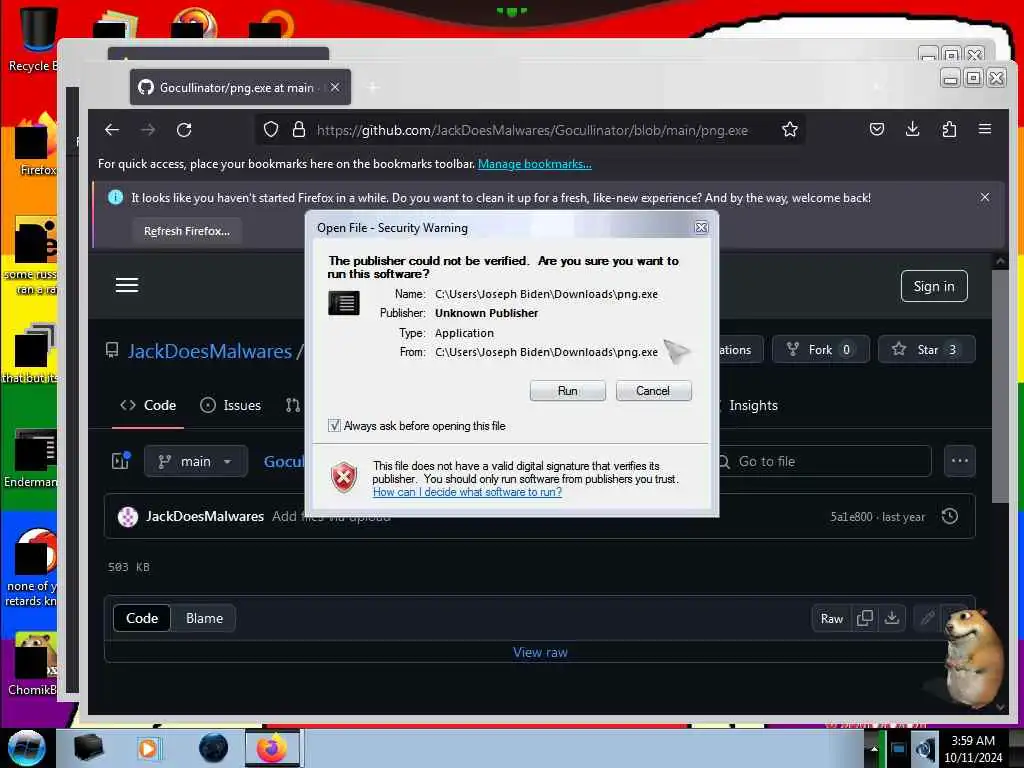The height and width of the screenshot is (768, 1024).
Task: Open JackDoesMalwares commit author link
Action: tap(205, 516)
